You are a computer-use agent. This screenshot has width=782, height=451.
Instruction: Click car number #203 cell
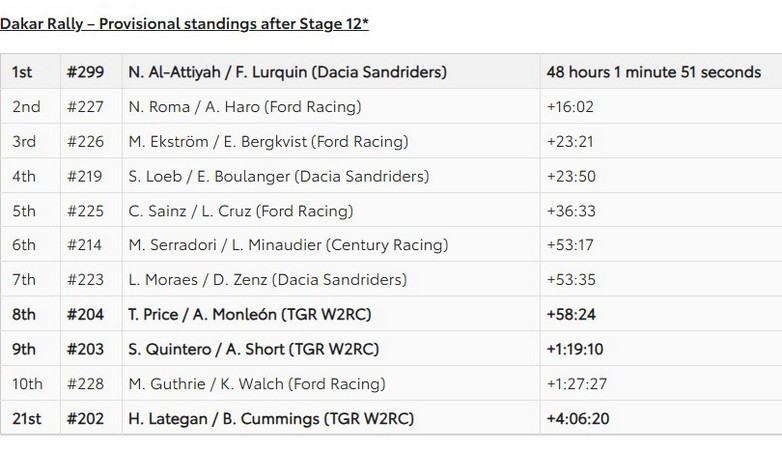click(x=85, y=349)
